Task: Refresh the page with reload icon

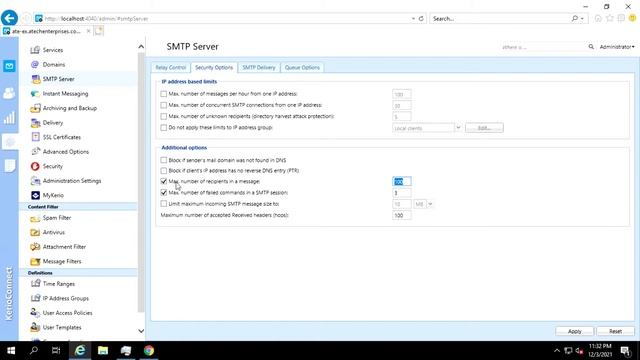Action: pos(421,18)
